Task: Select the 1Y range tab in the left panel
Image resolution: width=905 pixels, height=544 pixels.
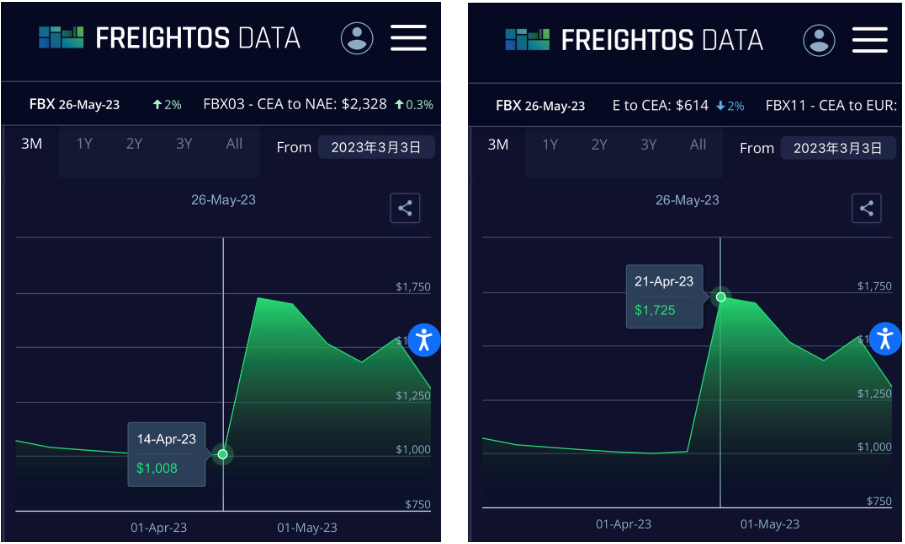Action: (84, 144)
